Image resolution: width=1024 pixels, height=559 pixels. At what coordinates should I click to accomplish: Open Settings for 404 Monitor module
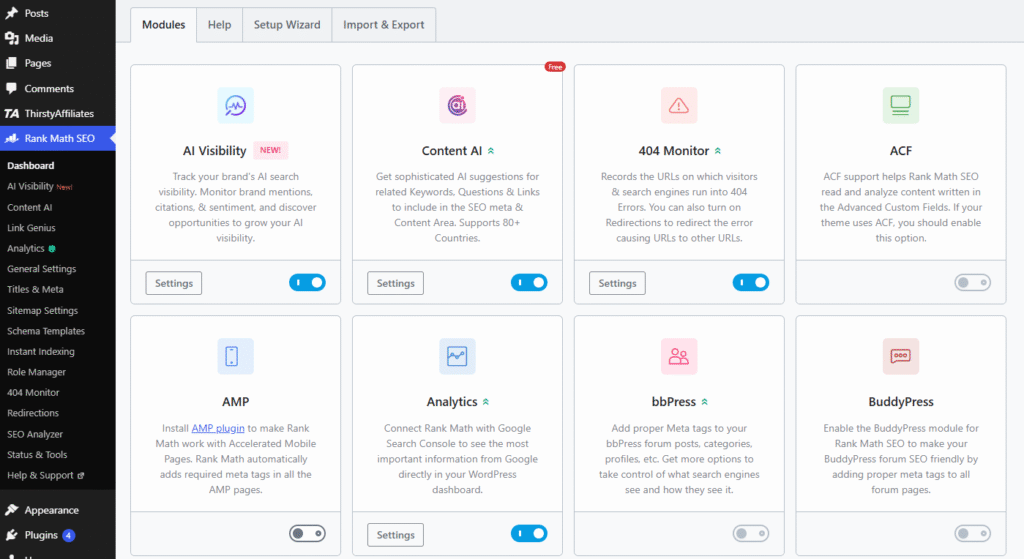[x=617, y=283]
